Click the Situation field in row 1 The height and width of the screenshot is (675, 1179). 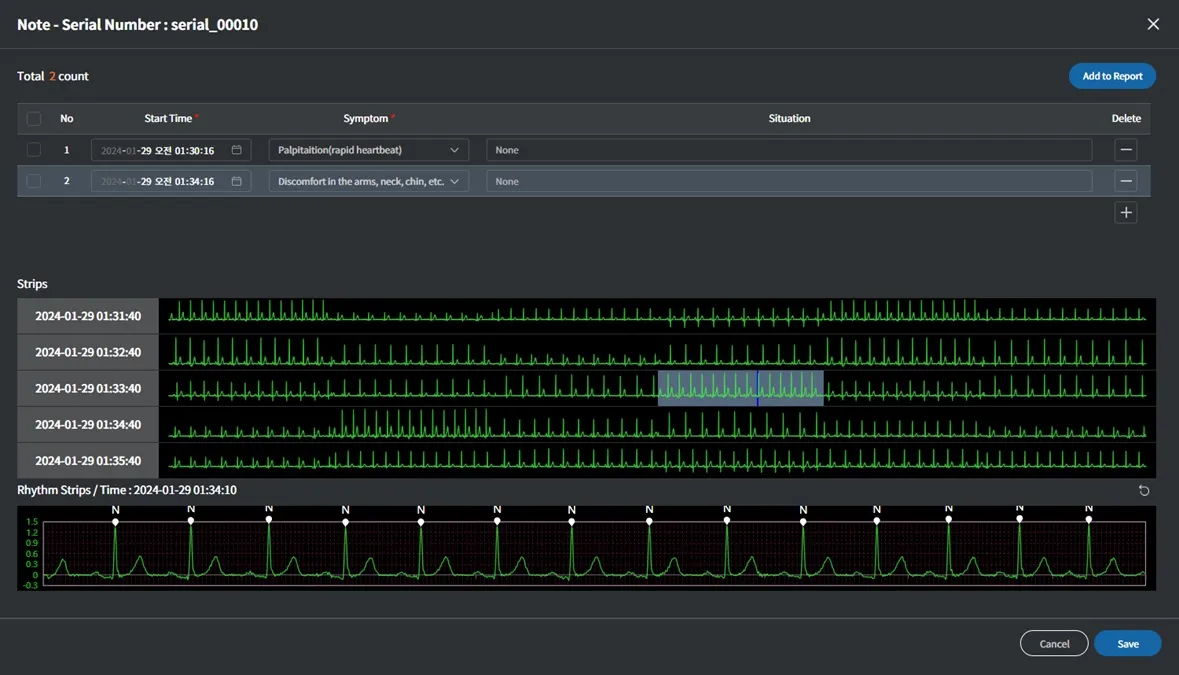789,150
